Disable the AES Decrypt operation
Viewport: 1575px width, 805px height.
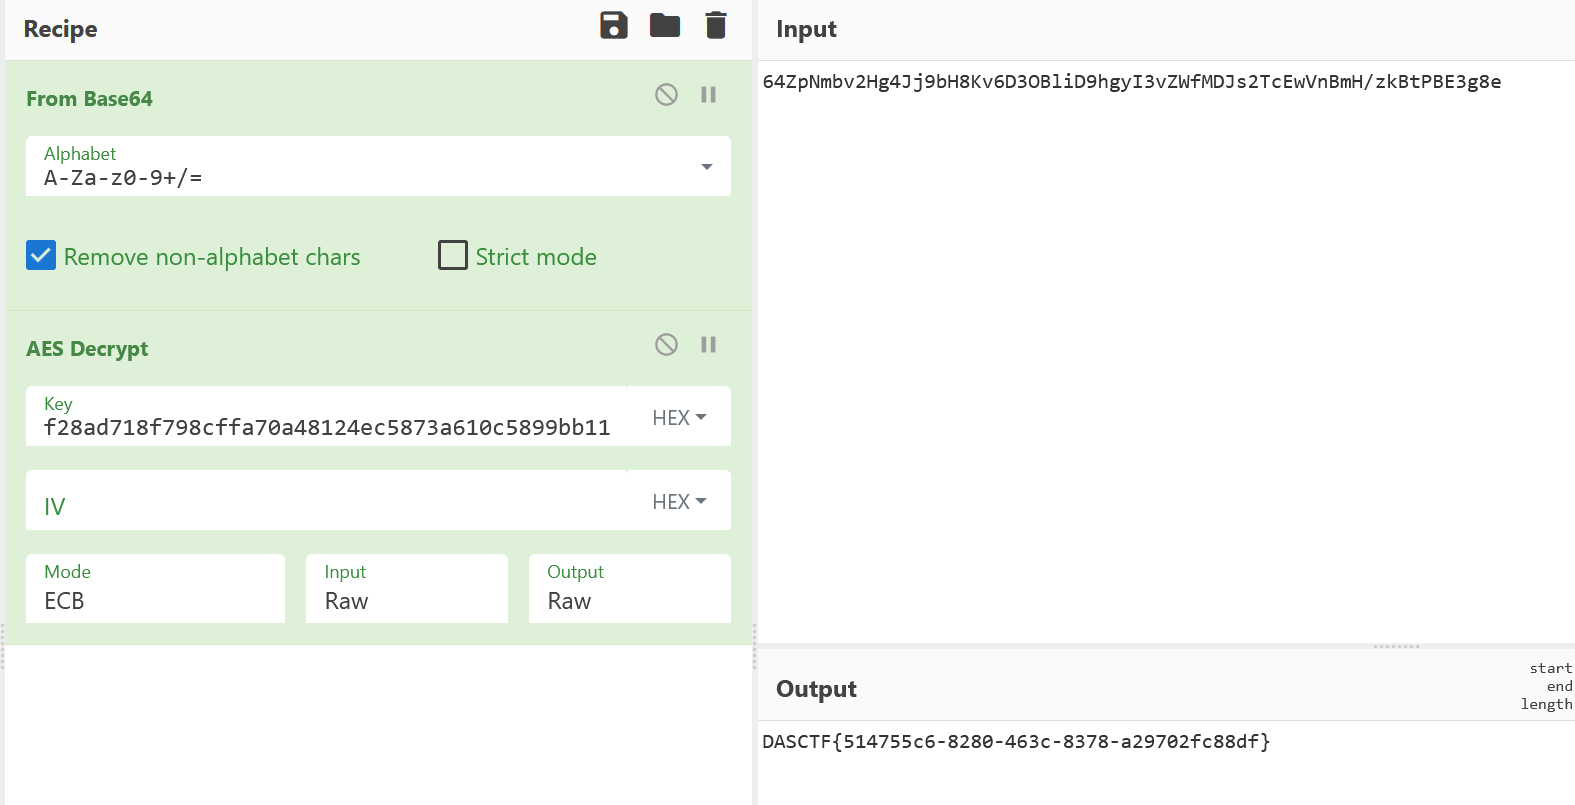pyautogui.click(x=666, y=345)
